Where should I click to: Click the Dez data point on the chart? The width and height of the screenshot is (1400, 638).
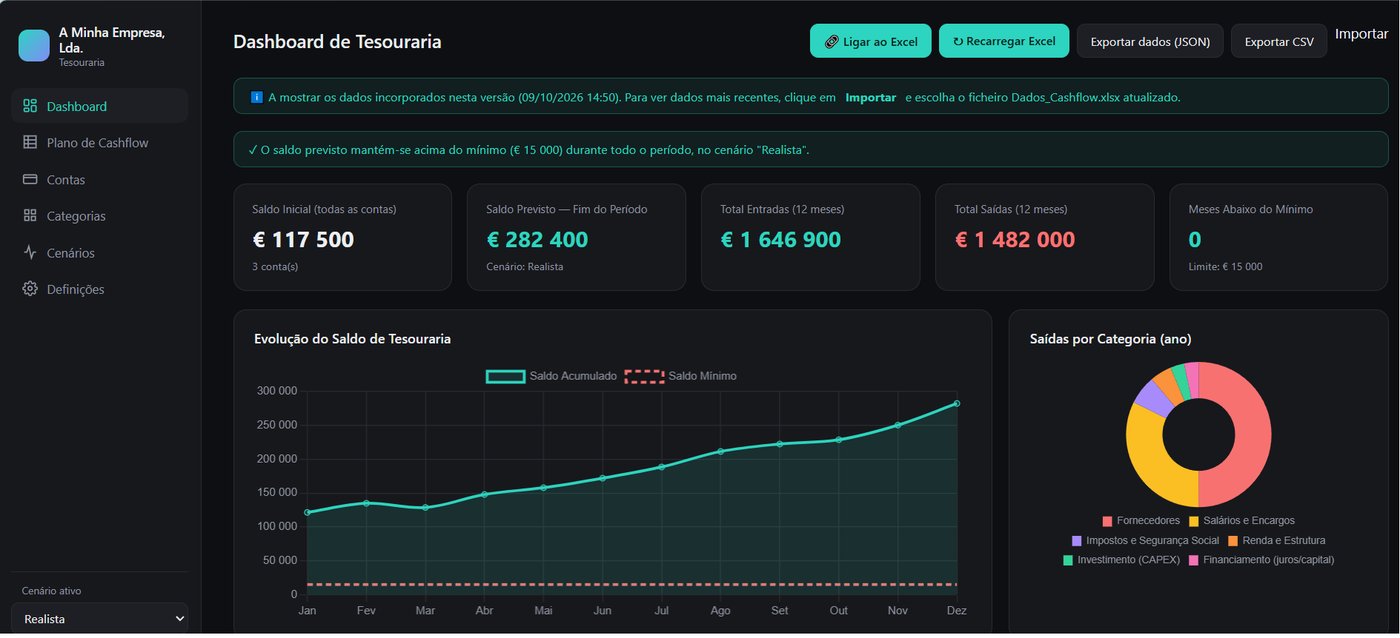956,403
